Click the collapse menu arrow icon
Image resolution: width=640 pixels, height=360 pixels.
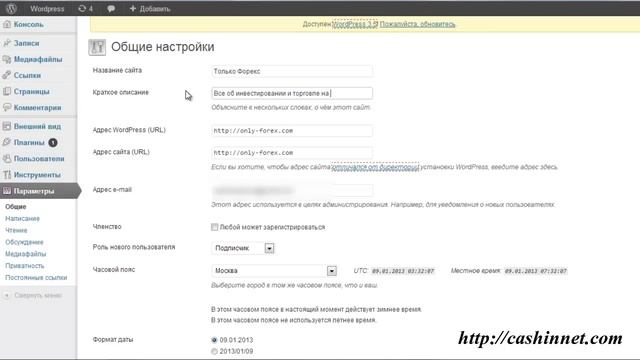[x=7, y=295]
